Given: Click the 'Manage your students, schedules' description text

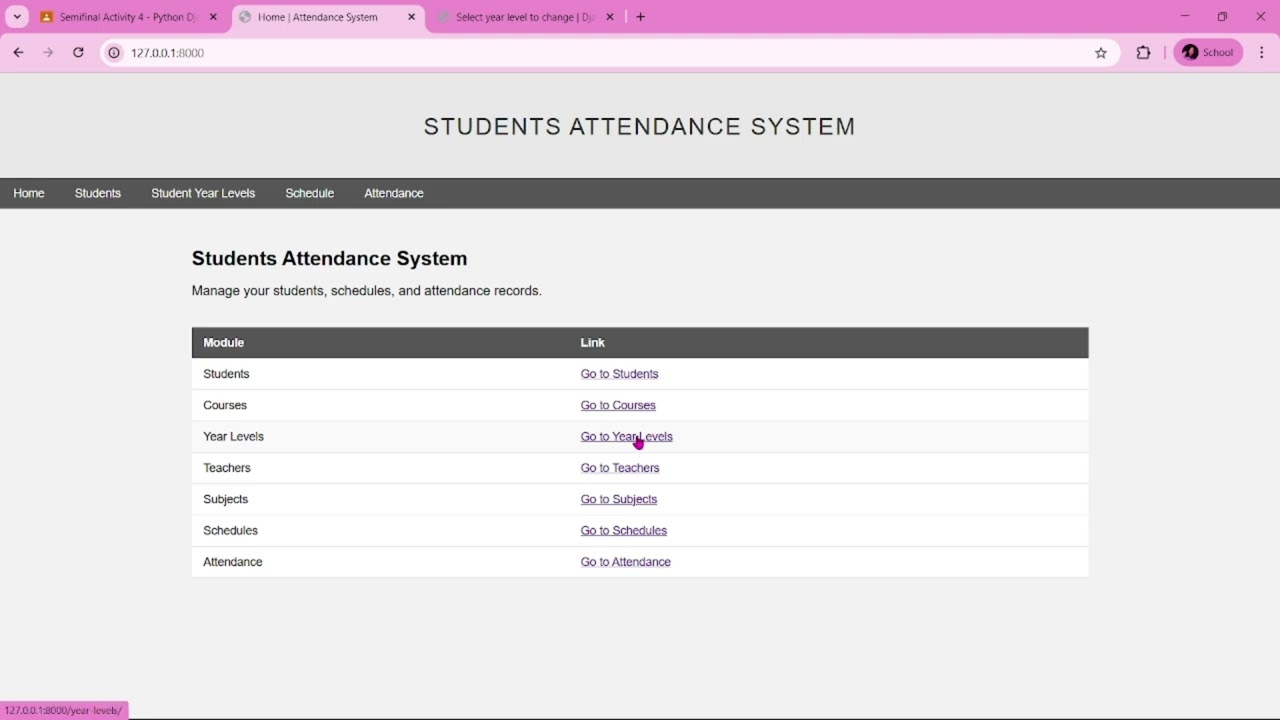Looking at the screenshot, I should pos(367,291).
